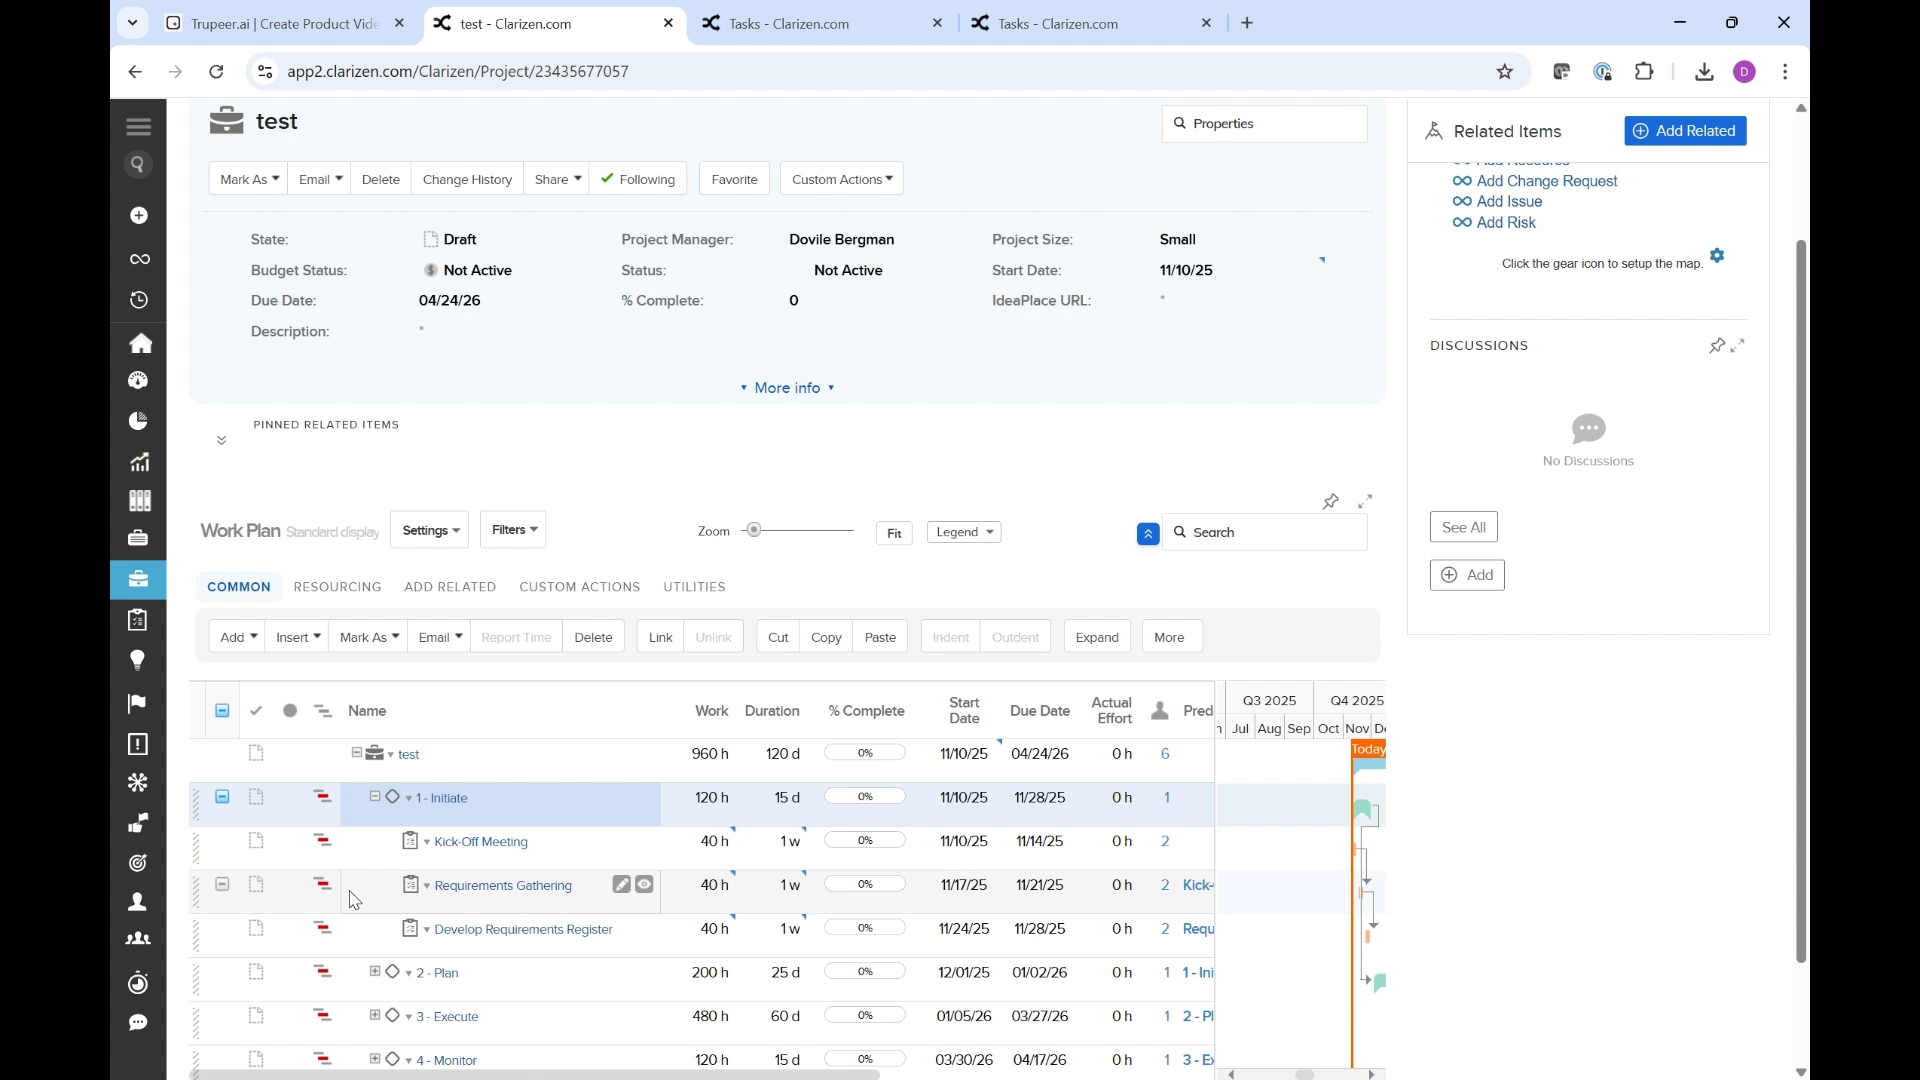This screenshot has height=1080, width=1920.
Task: Open the magnifier search icon in left sidebar
Action: pos(138,164)
